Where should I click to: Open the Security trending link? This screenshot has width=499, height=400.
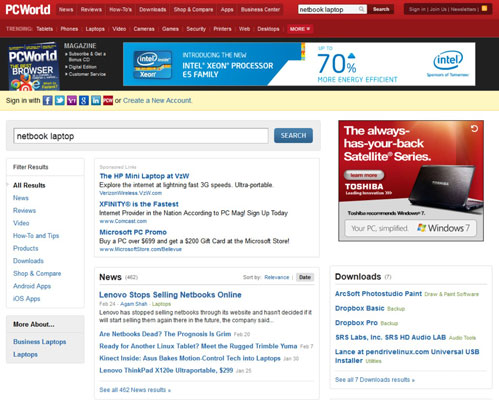tap(196, 29)
